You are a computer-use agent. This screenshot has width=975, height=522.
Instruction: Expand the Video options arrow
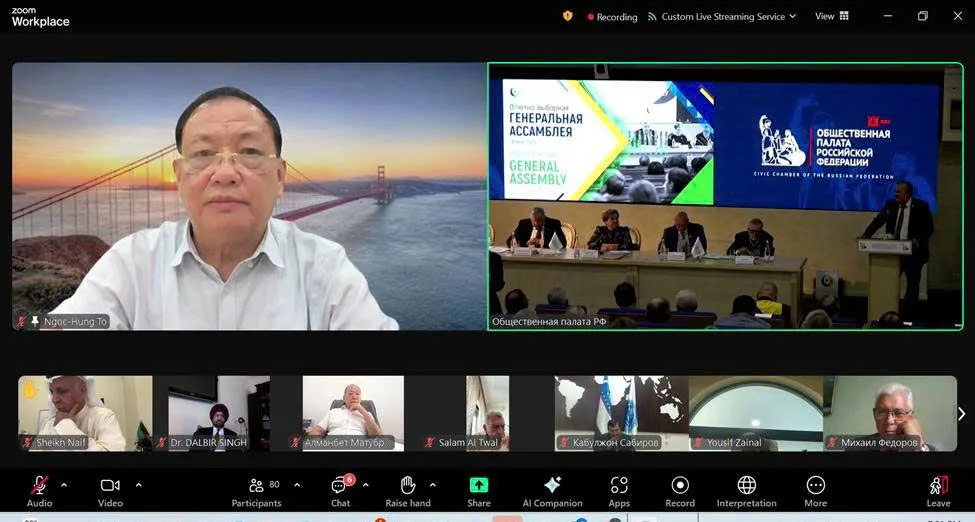pyautogui.click(x=138, y=485)
